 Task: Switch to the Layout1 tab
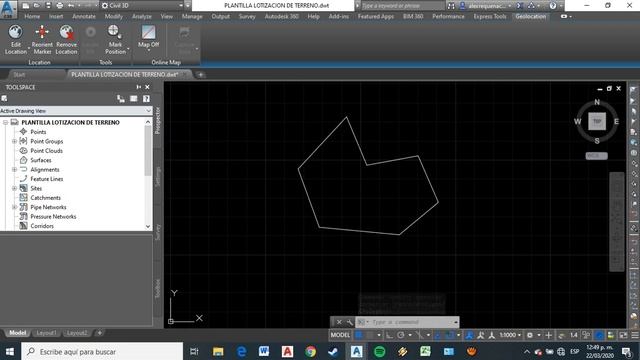[x=46, y=333]
